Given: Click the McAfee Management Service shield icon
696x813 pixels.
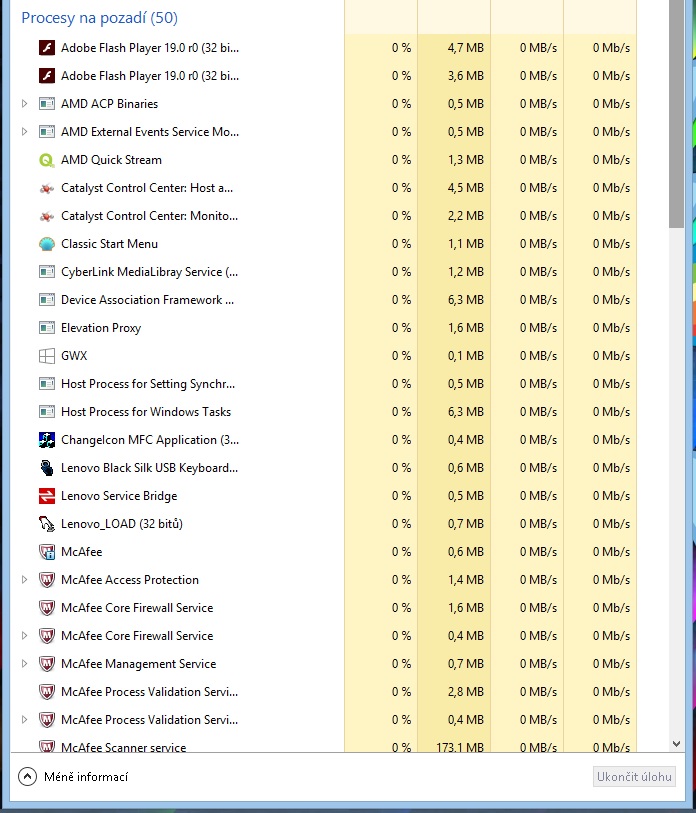Looking at the screenshot, I should [x=47, y=664].
